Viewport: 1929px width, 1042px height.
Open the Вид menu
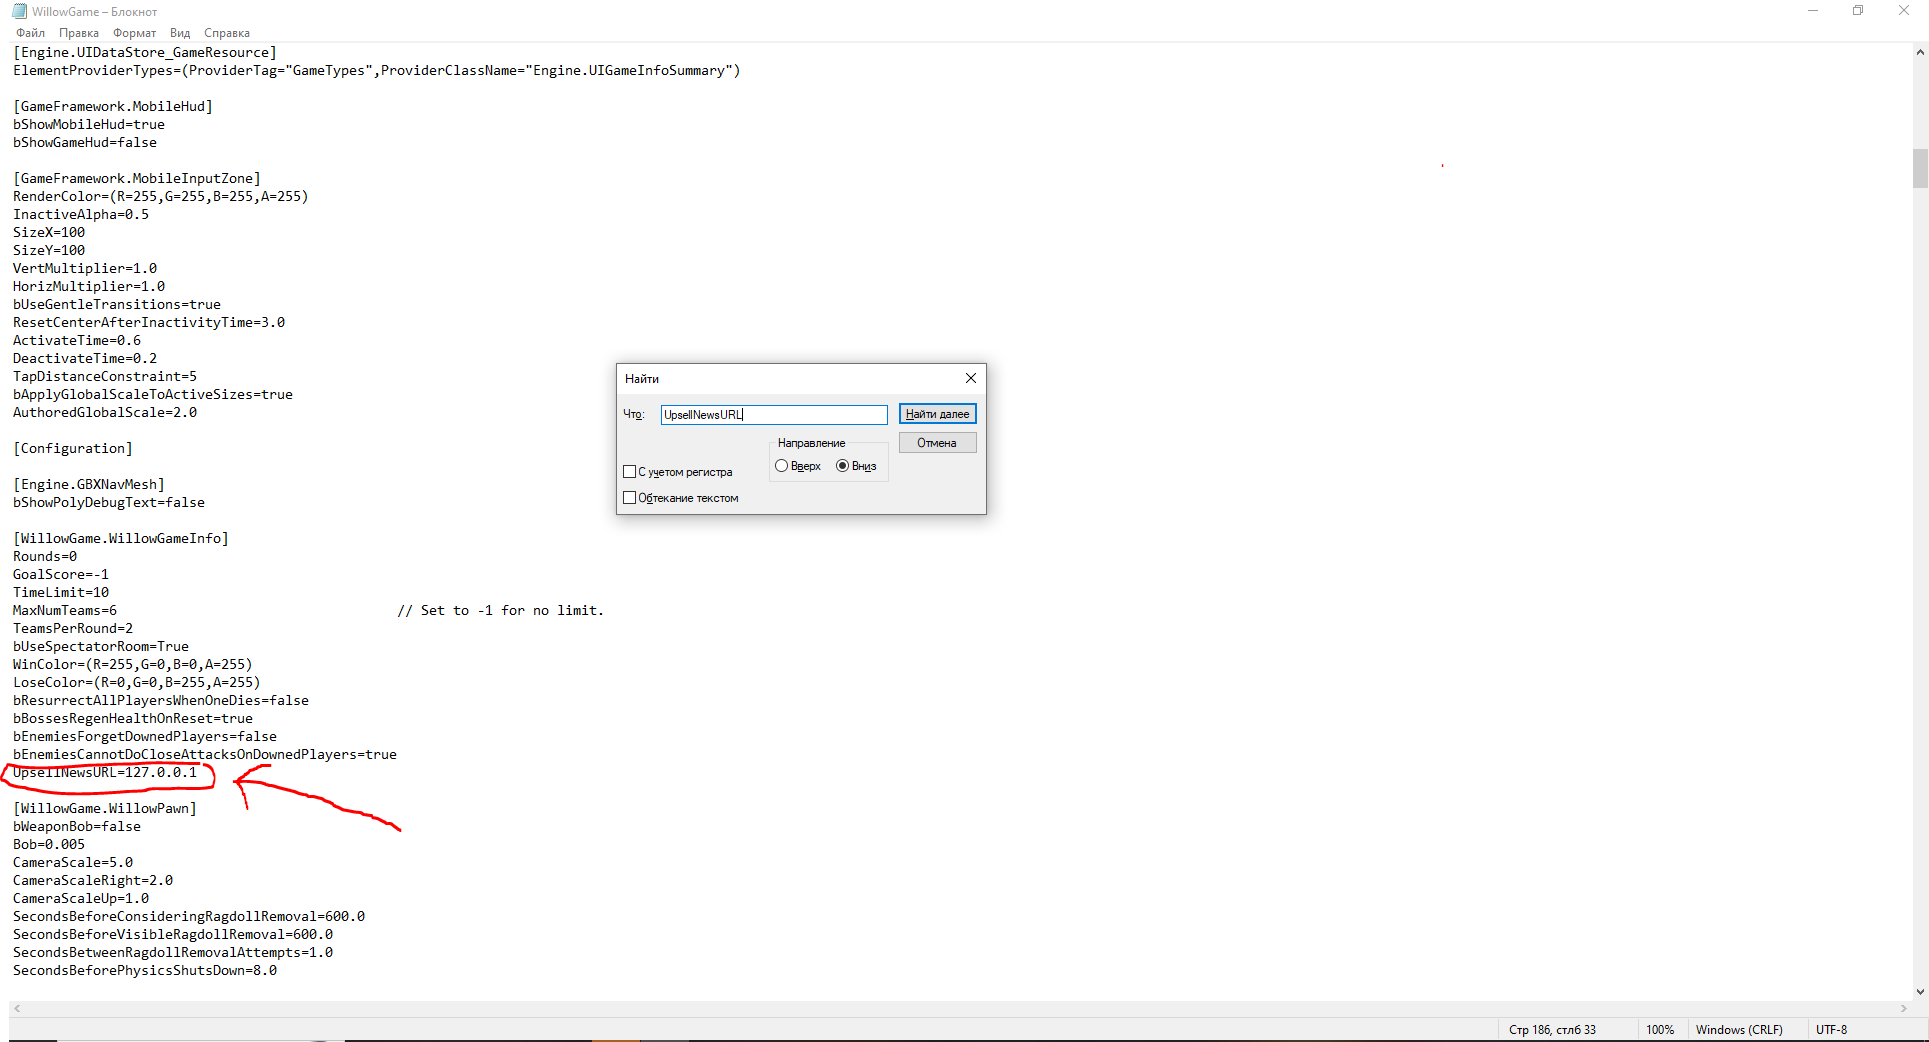[x=180, y=33]
